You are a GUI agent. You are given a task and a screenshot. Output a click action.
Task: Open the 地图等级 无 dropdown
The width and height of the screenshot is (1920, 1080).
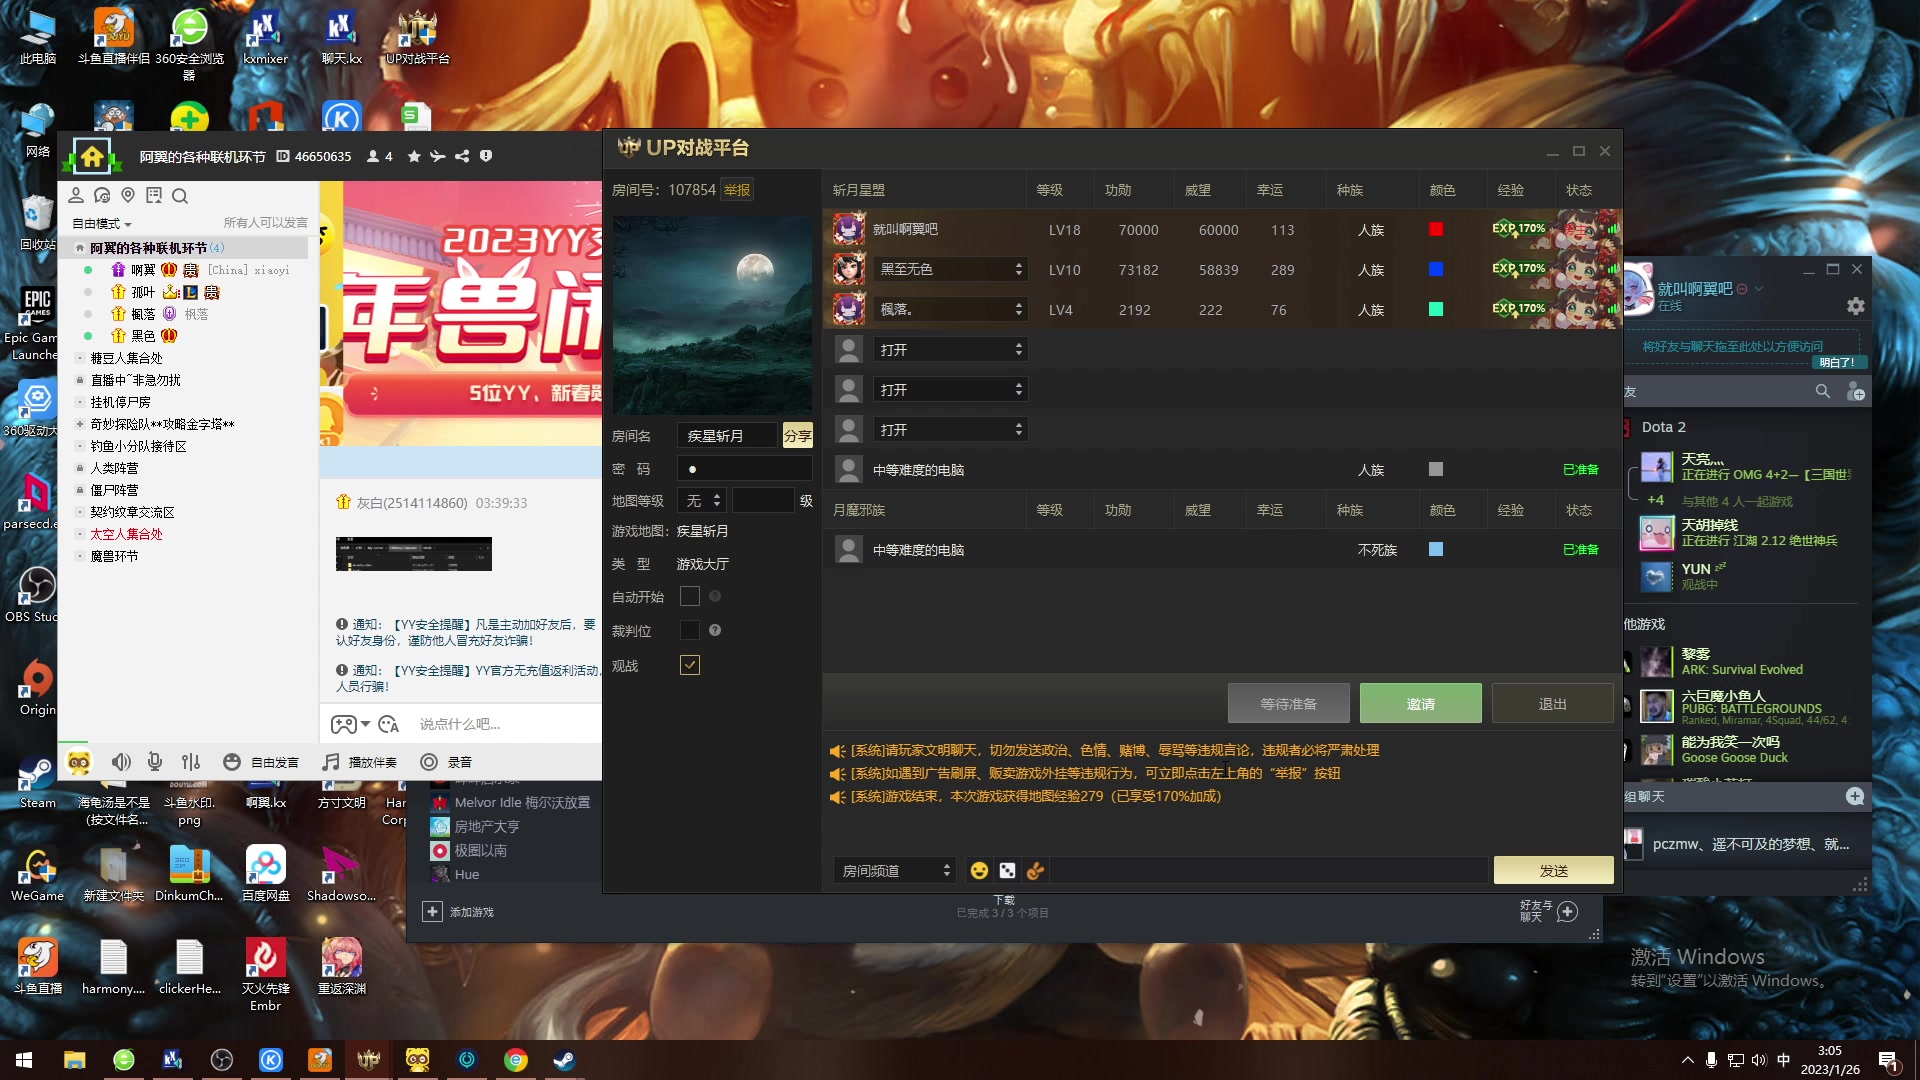(703, 500)
